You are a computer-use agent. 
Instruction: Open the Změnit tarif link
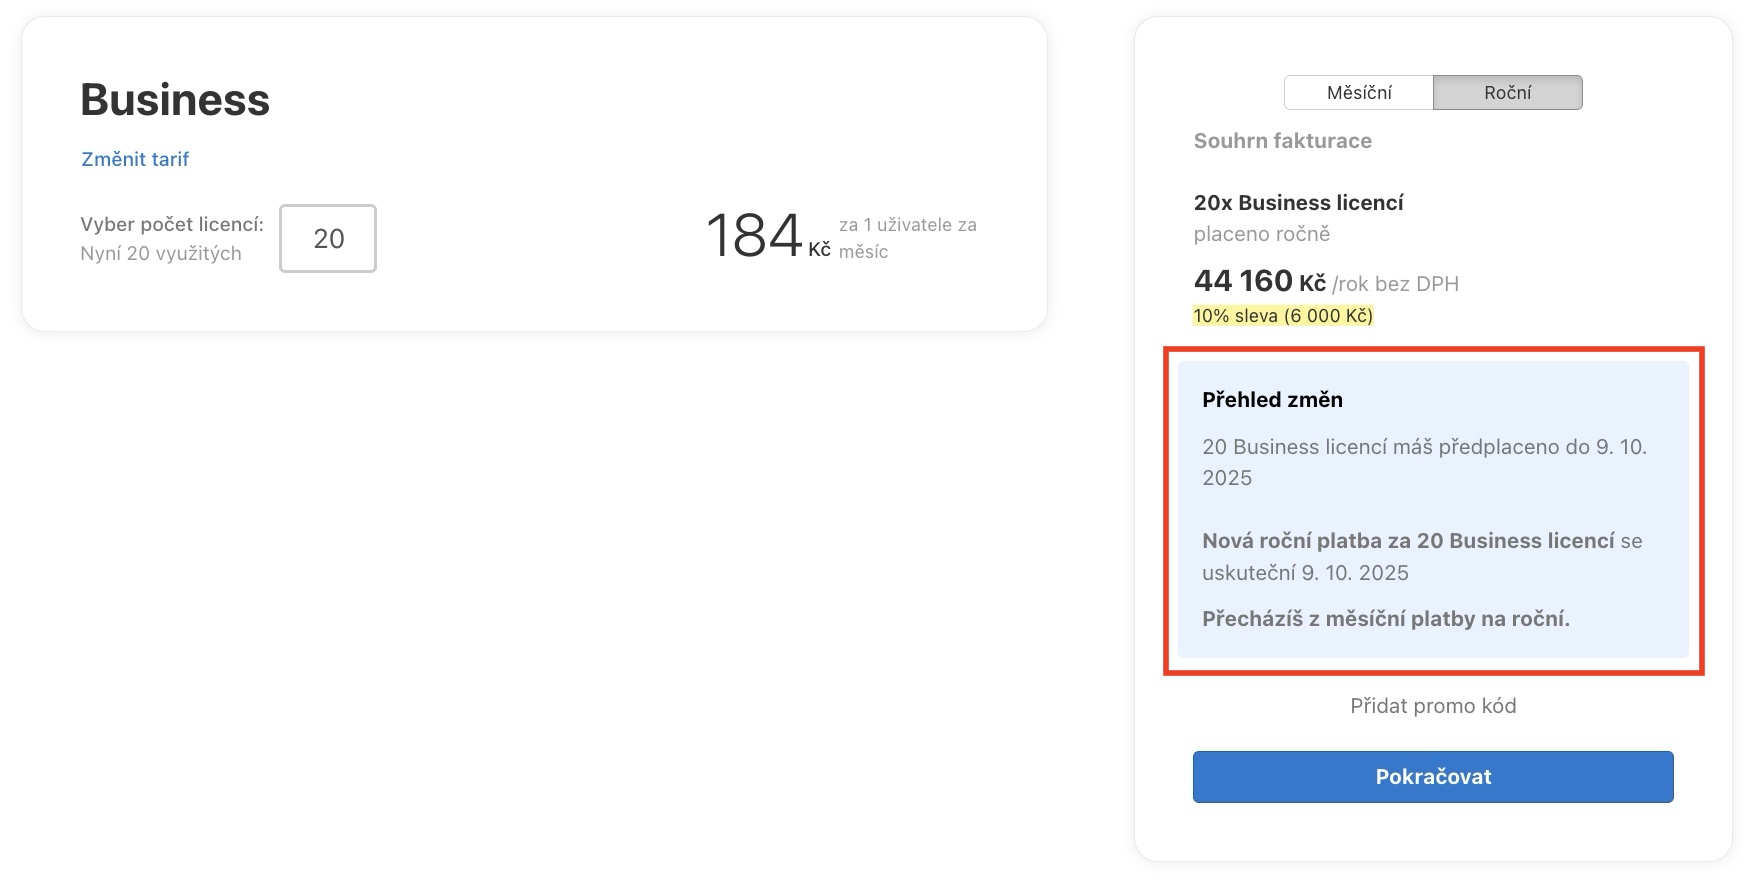[135, 159]
